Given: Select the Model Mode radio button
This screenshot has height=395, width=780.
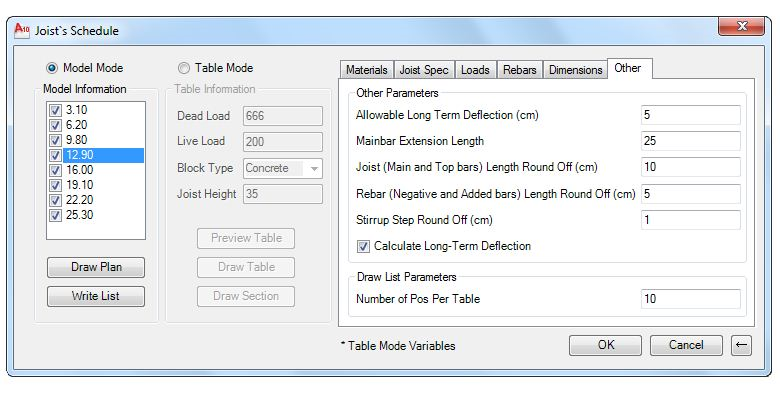Looking at the screenshot, I should pyautogui.click(x=52, y=68).
